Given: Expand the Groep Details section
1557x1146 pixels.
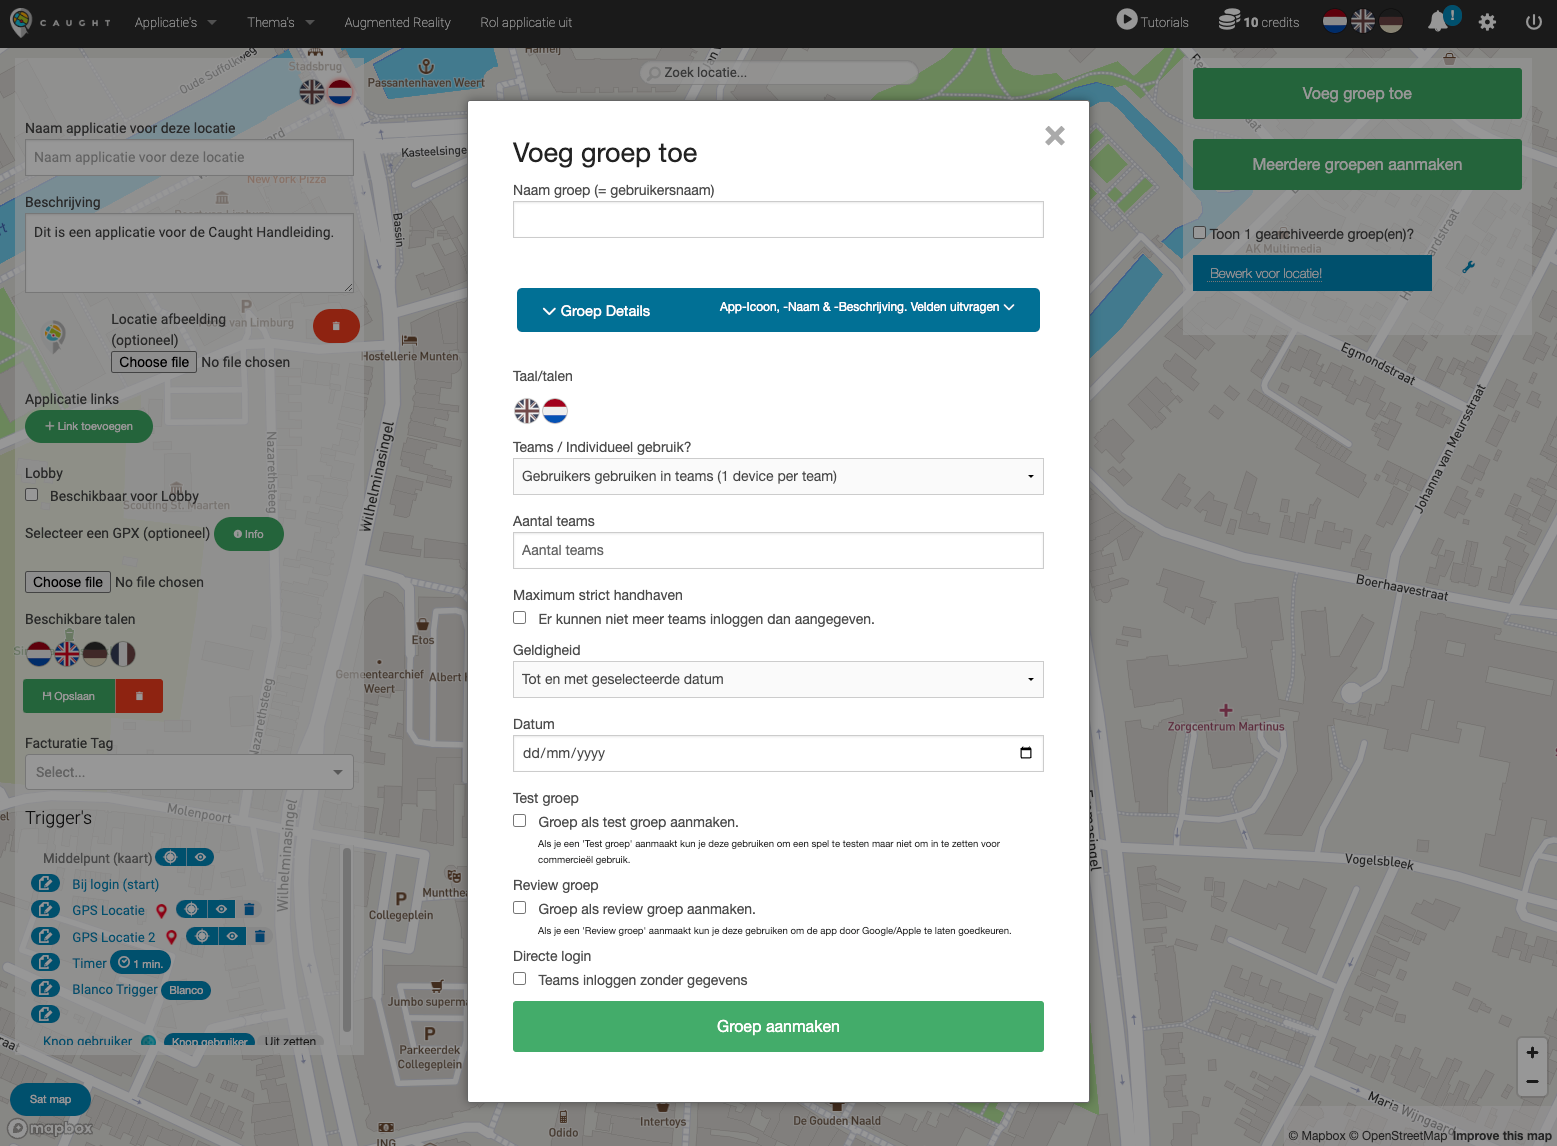Looking at the screenshot, I should (597, 311).
